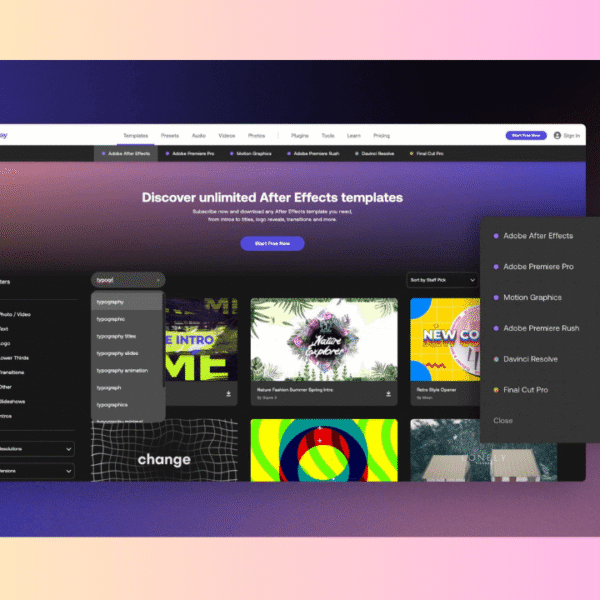Select Davinci Resolve in popup menu
The height and width of the screenshot is (600, 600).
point(526,359)
